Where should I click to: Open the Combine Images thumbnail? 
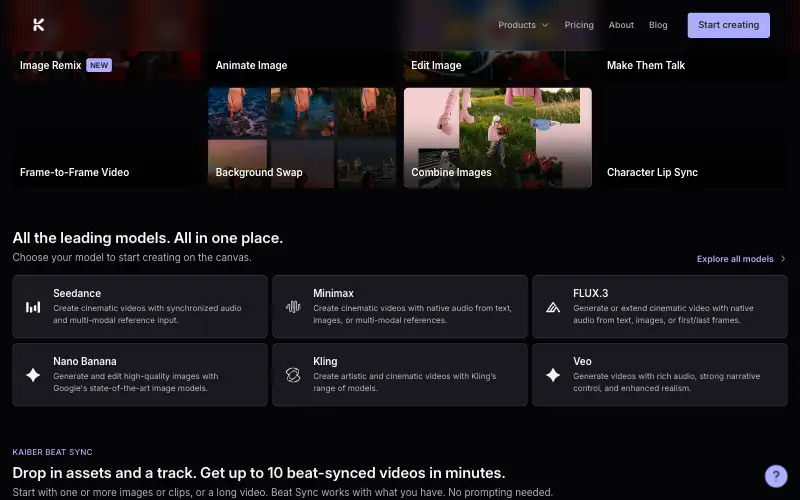(x=498, y=138)
